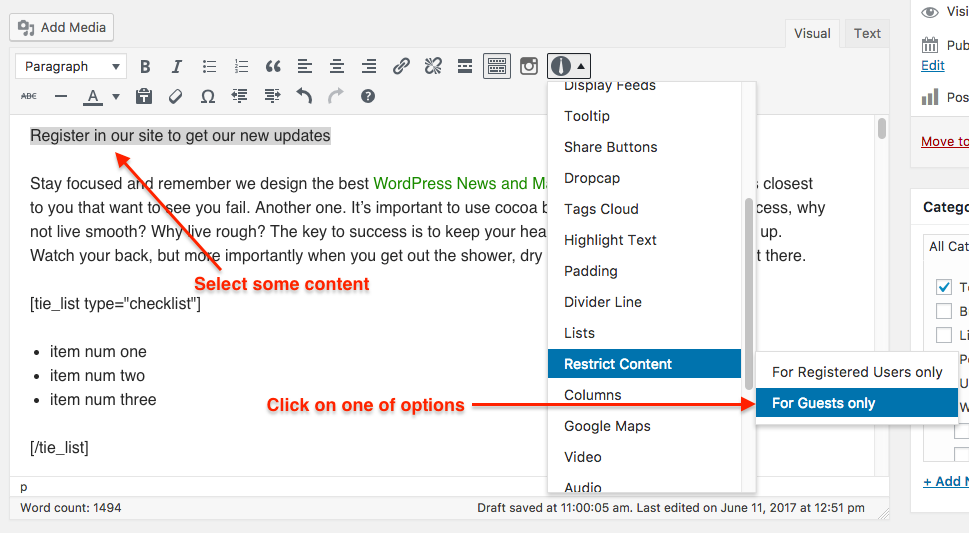Select Divider Line shortcode

tap(645, 302)
